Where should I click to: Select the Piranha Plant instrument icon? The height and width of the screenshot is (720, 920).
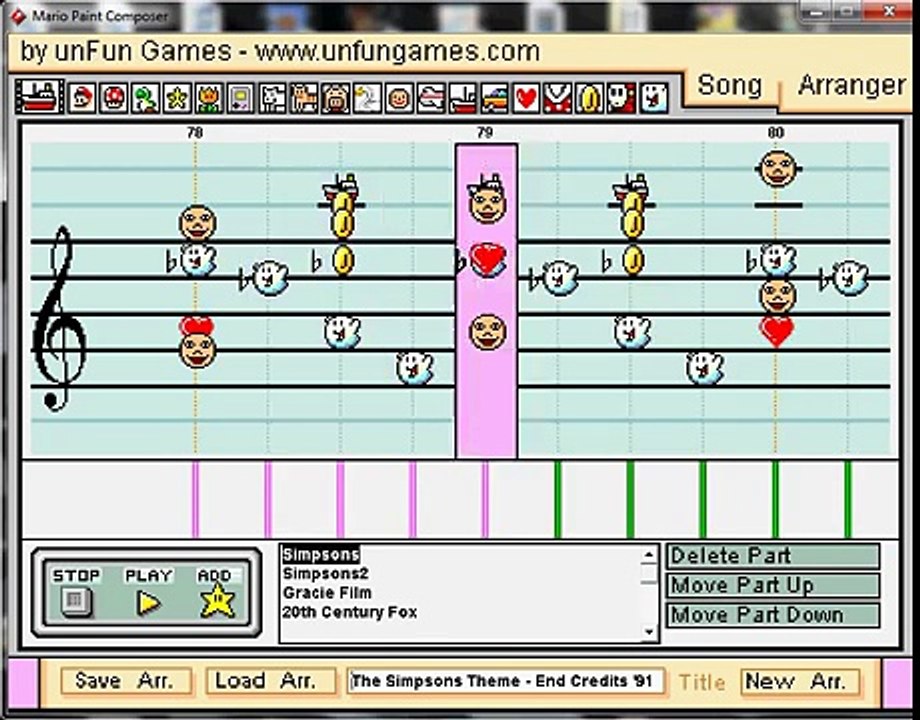(x=557, y=97)
